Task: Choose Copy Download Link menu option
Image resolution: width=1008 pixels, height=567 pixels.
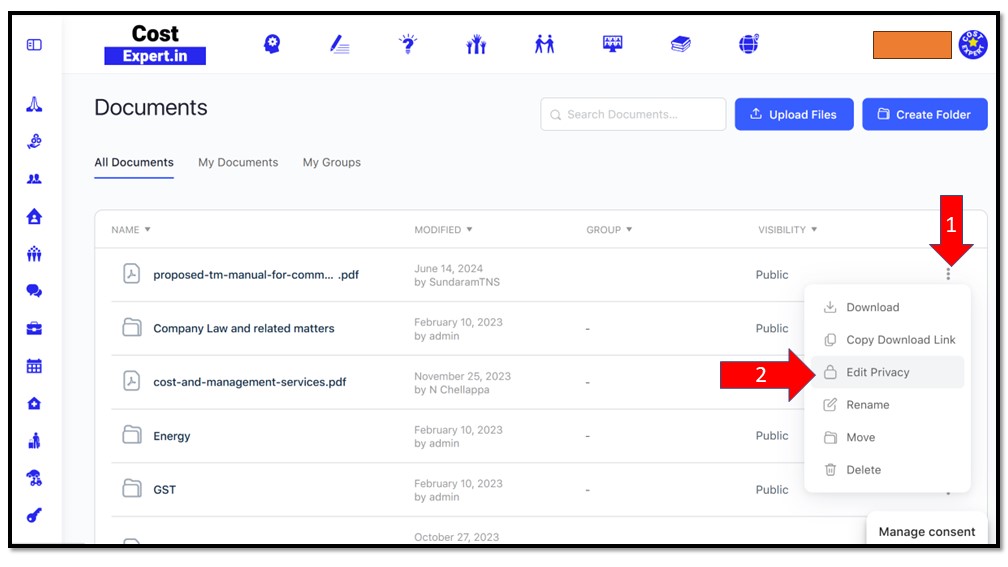Action: pyautogui.click(x=900, y=340)
